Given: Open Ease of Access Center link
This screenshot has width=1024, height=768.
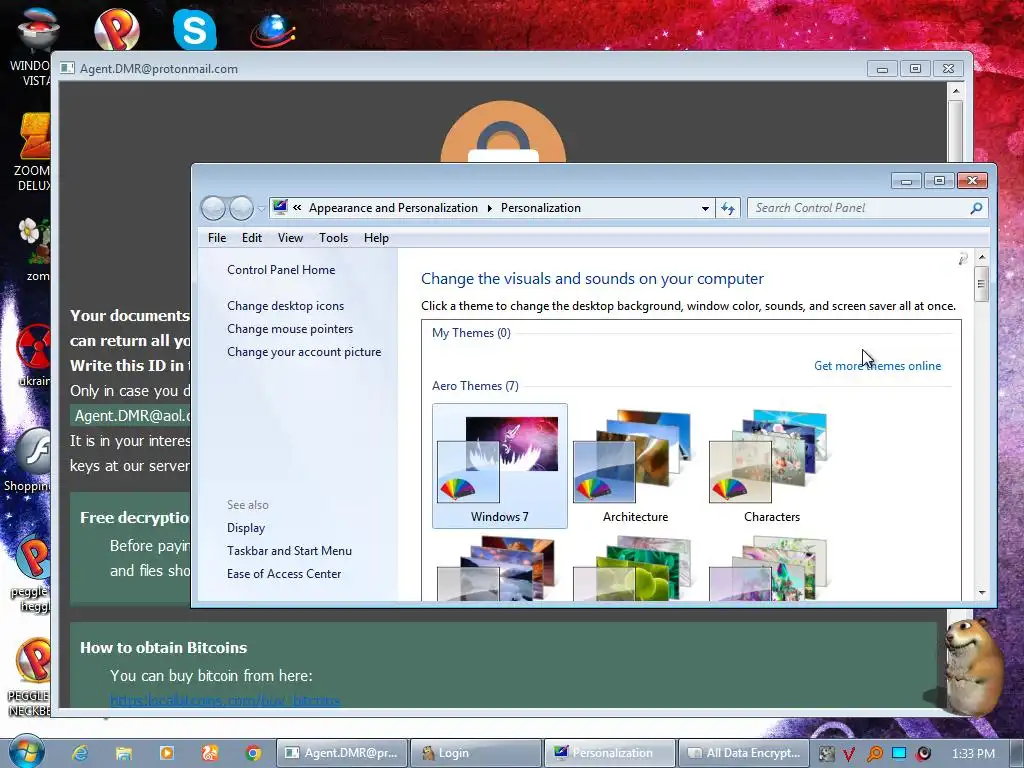Looking at the screenshot, I should coord(284,573).
